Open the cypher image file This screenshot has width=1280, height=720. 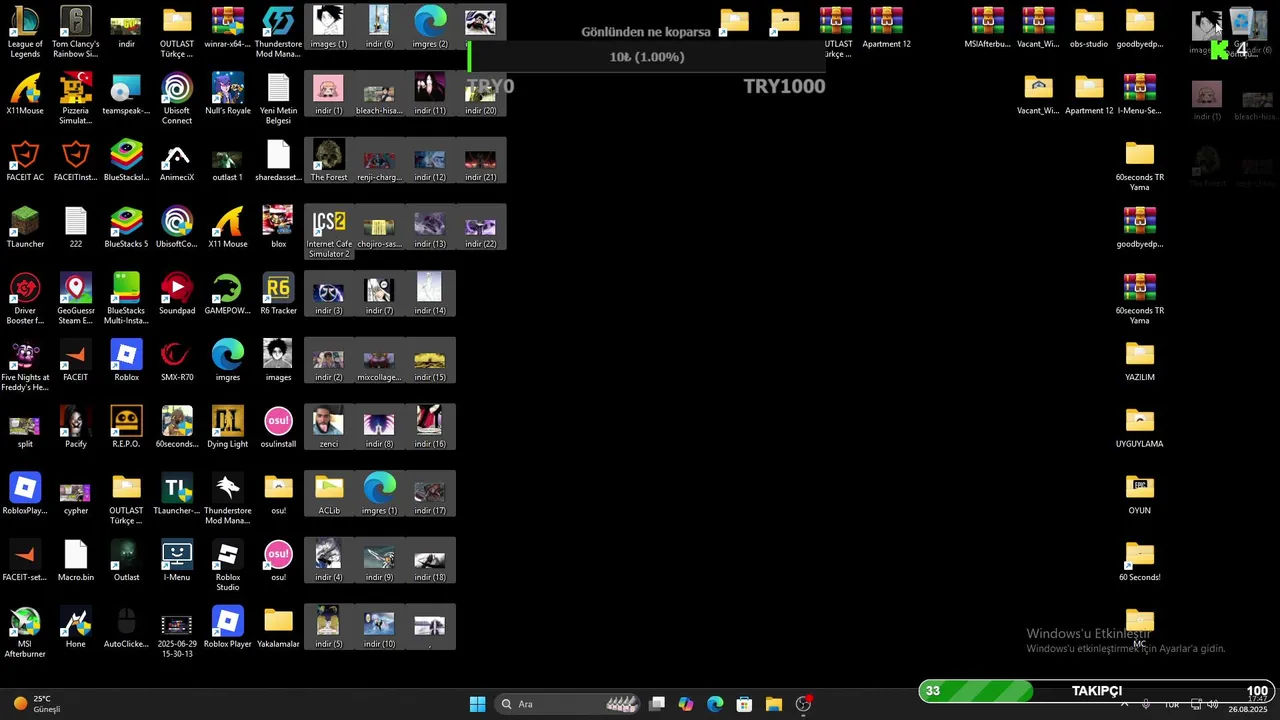pyautogui.click(x=76, y=494)
